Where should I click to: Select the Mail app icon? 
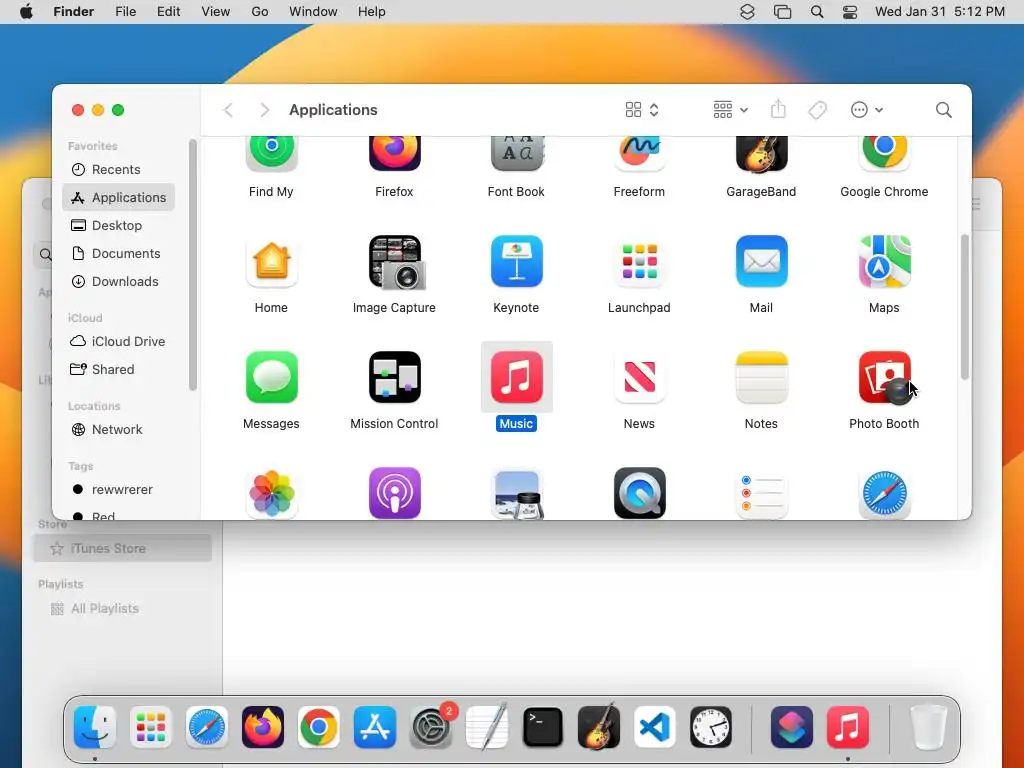(x=761, y=262)
